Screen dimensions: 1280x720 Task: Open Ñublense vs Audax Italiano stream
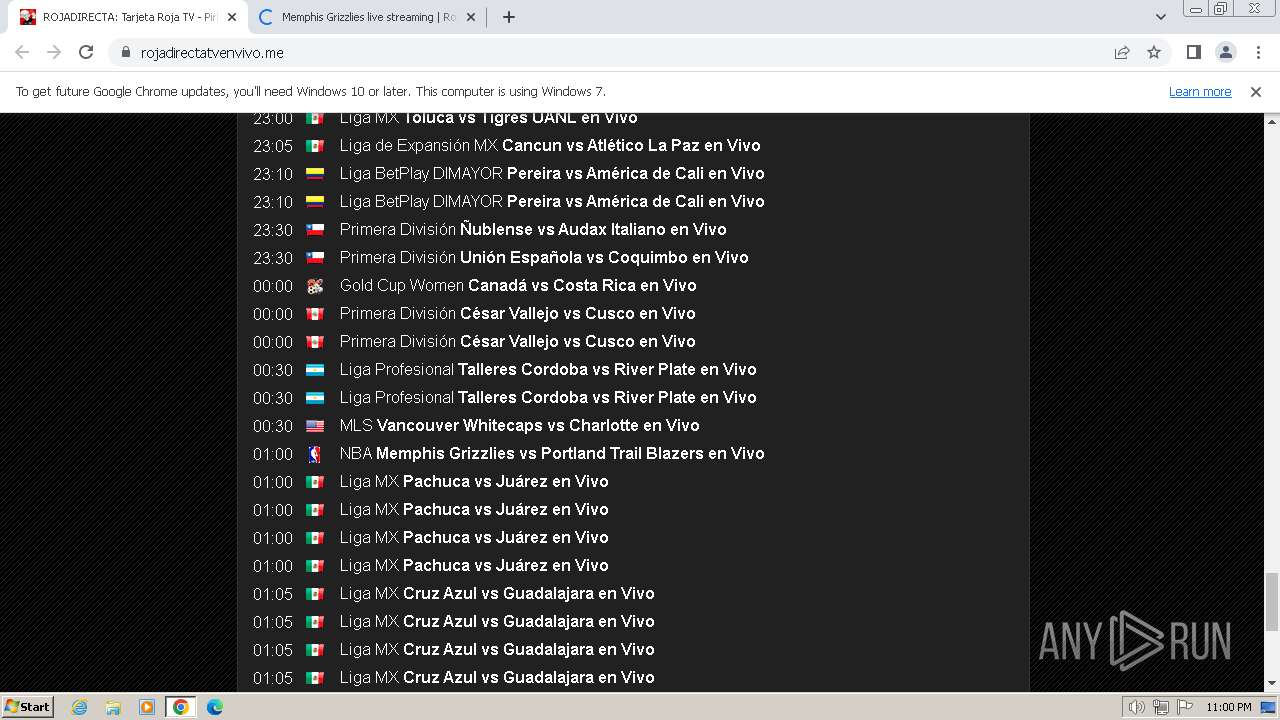[593, 229]
